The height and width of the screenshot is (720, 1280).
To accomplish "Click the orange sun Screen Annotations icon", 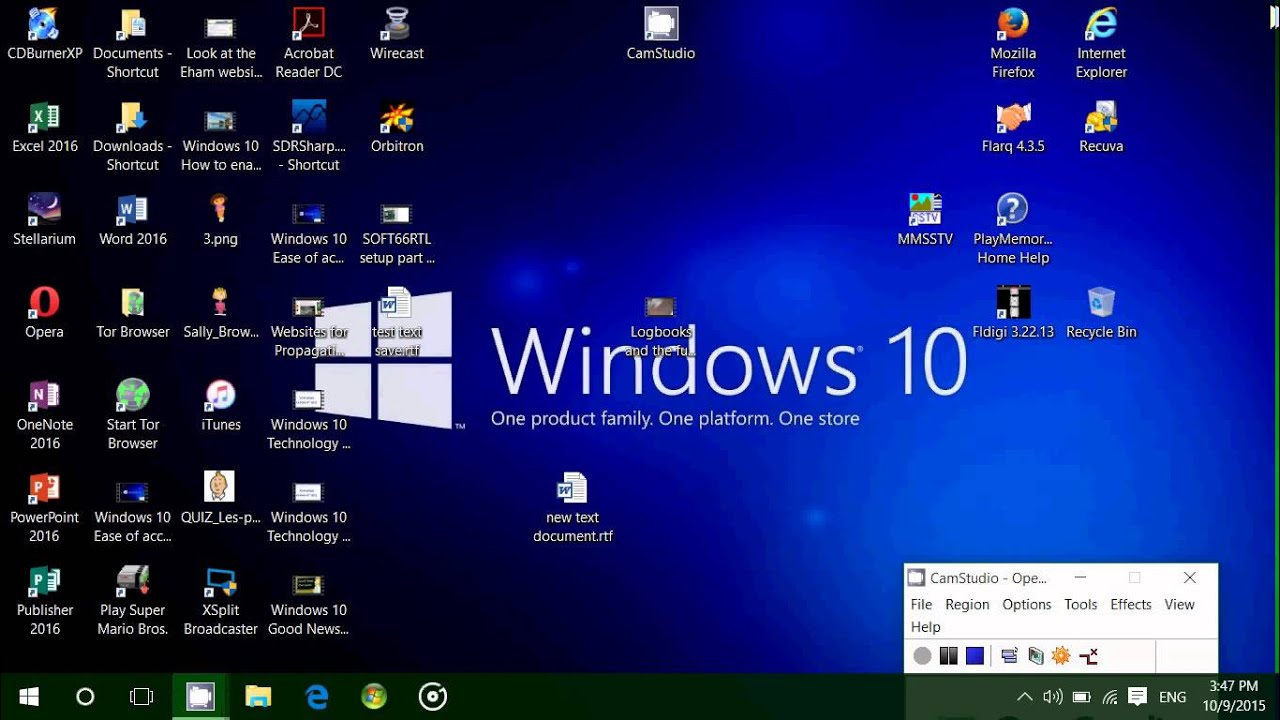I will 1061,656.
